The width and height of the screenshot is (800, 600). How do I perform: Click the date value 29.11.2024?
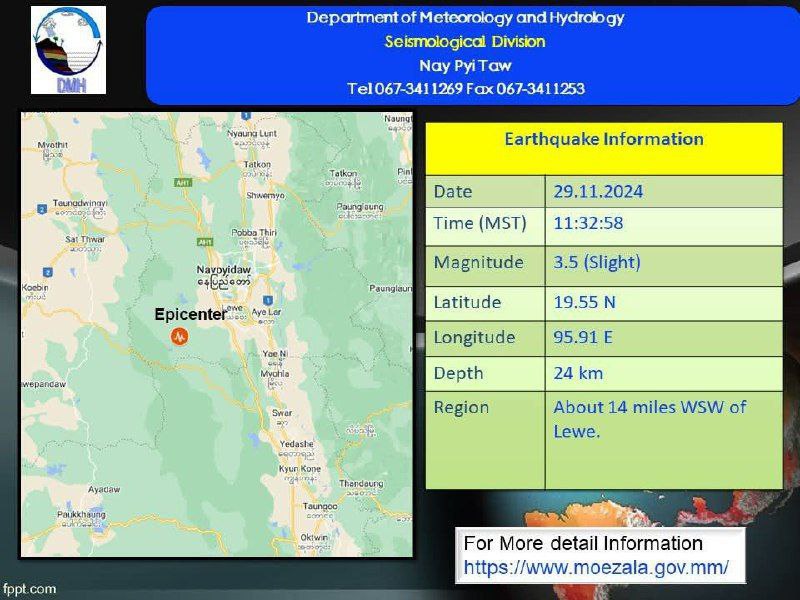coord(598,191)
